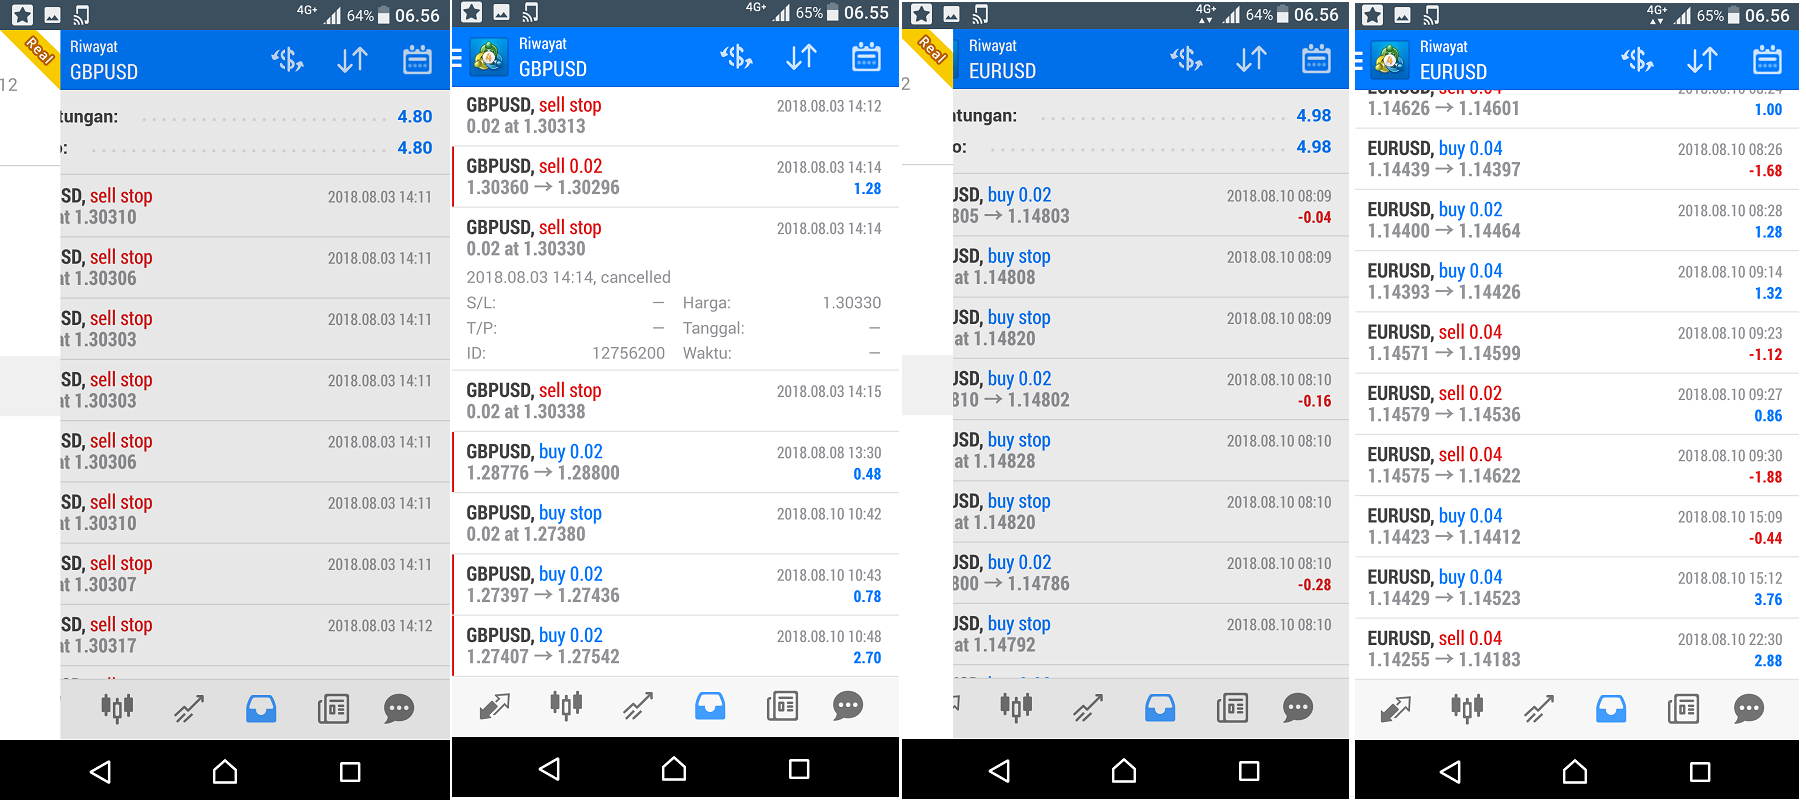Screen dimensions: 1806x804
Task: Tap the currency filter icon on second EURUSD screen
Action: [x=1638, y=60]
